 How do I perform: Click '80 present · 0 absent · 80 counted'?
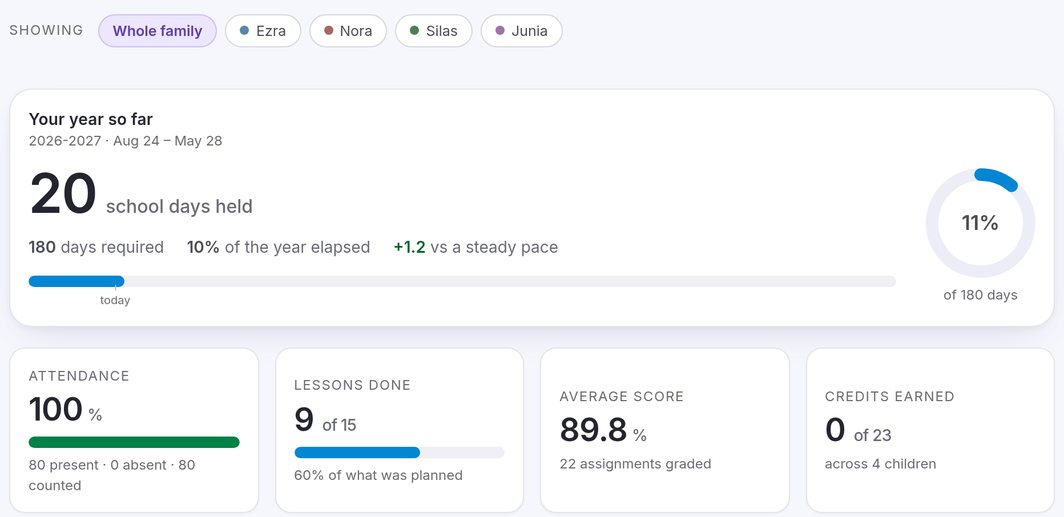coord(112,476)
